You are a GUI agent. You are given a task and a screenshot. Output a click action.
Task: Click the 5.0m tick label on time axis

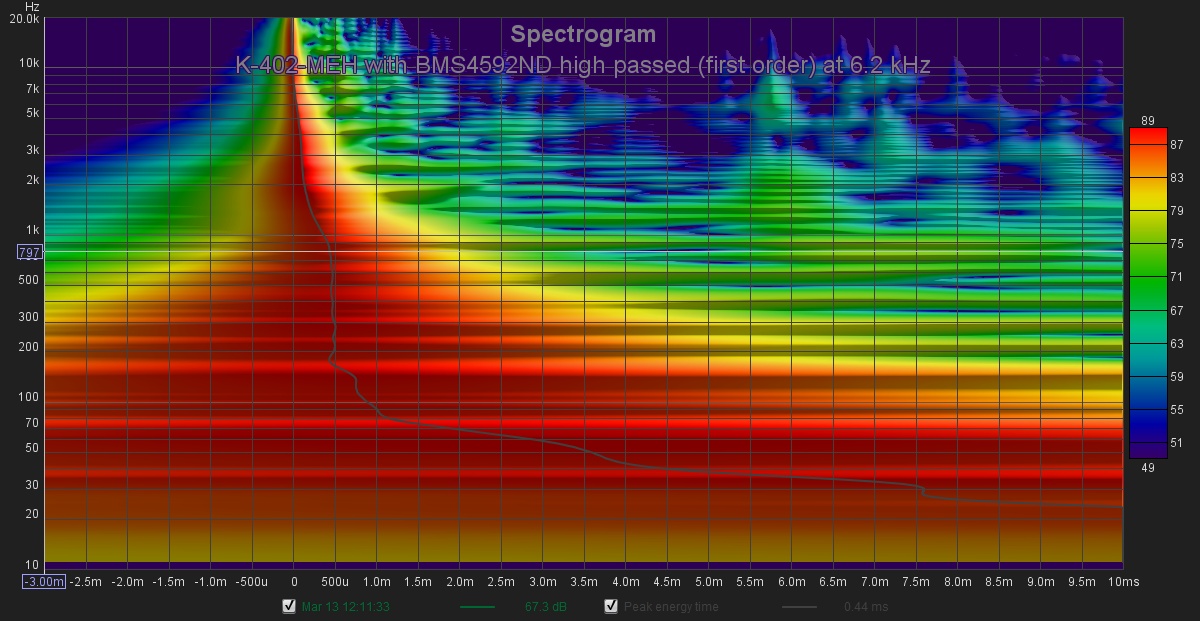tap(709, 581)
